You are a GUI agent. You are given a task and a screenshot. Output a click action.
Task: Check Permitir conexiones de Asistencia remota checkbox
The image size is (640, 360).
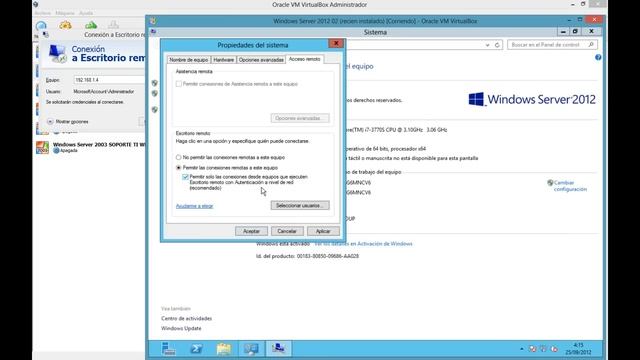point(179,84)
